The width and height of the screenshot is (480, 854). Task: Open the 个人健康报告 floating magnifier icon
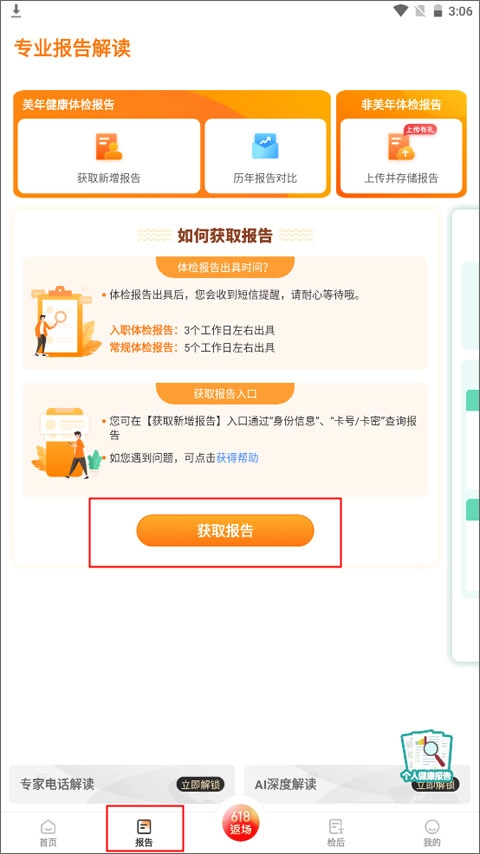pos(427,754)
